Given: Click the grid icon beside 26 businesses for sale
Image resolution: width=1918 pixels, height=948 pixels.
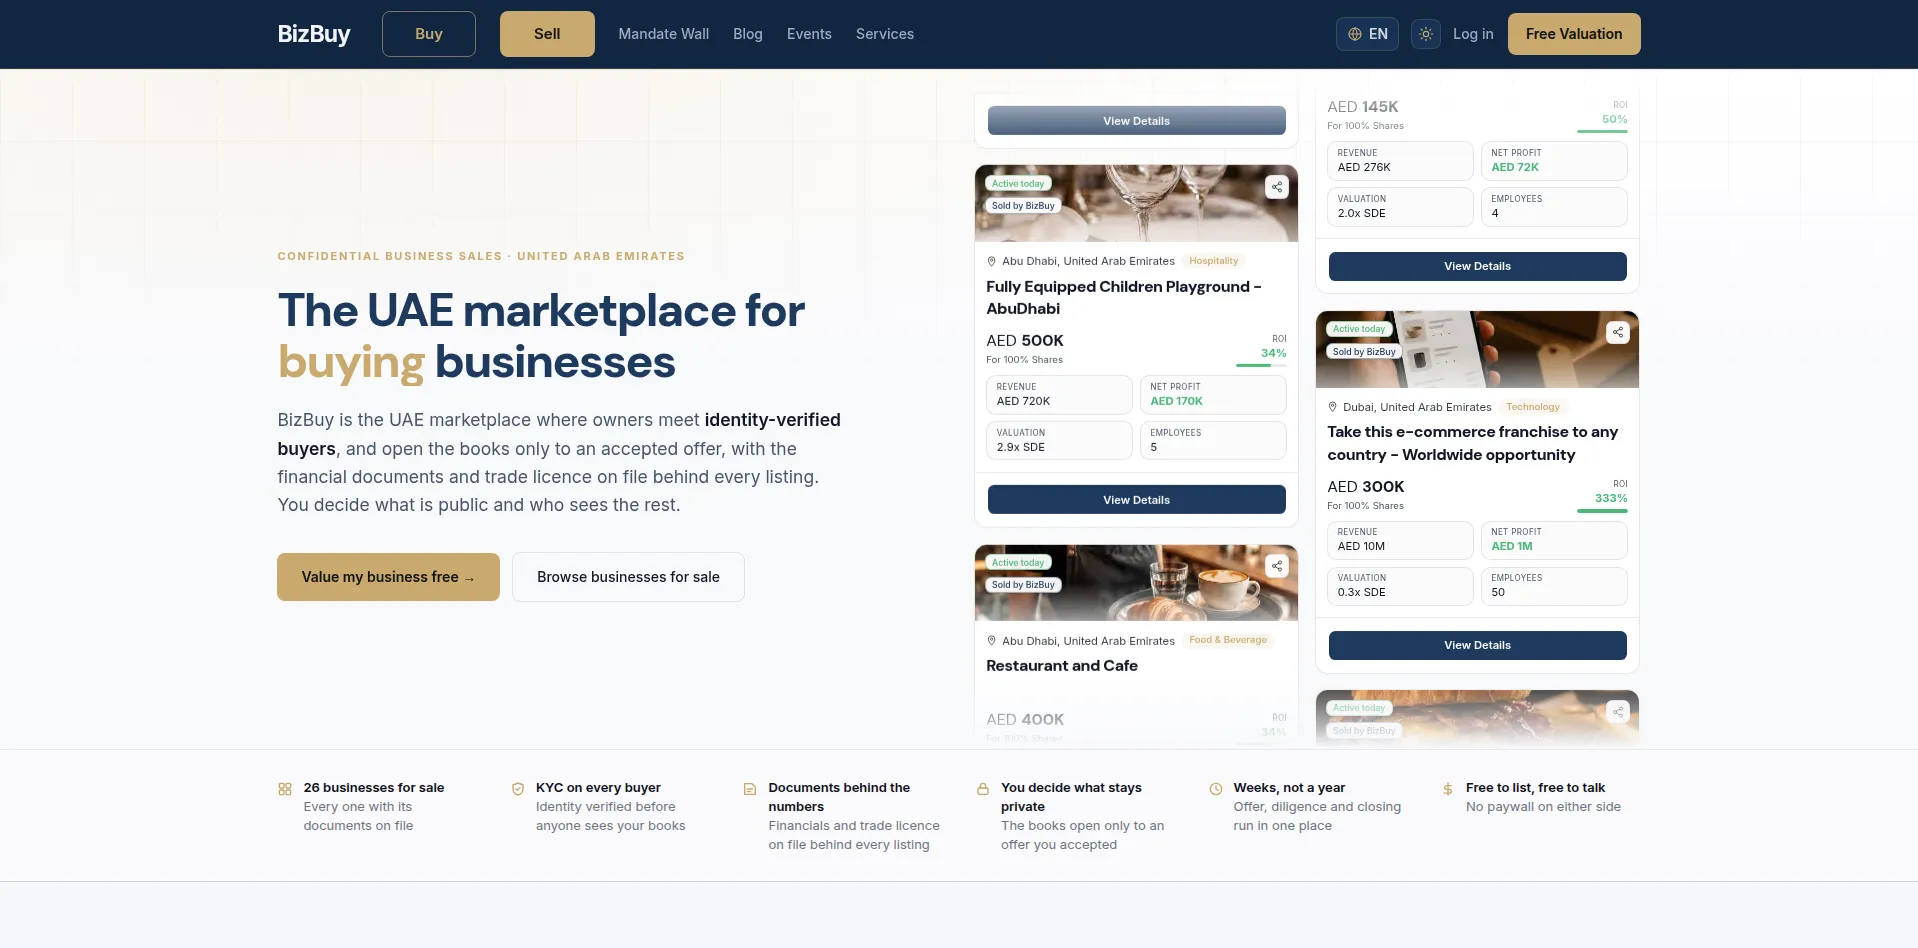Looking at the screenshot, I should pos(285,789).
